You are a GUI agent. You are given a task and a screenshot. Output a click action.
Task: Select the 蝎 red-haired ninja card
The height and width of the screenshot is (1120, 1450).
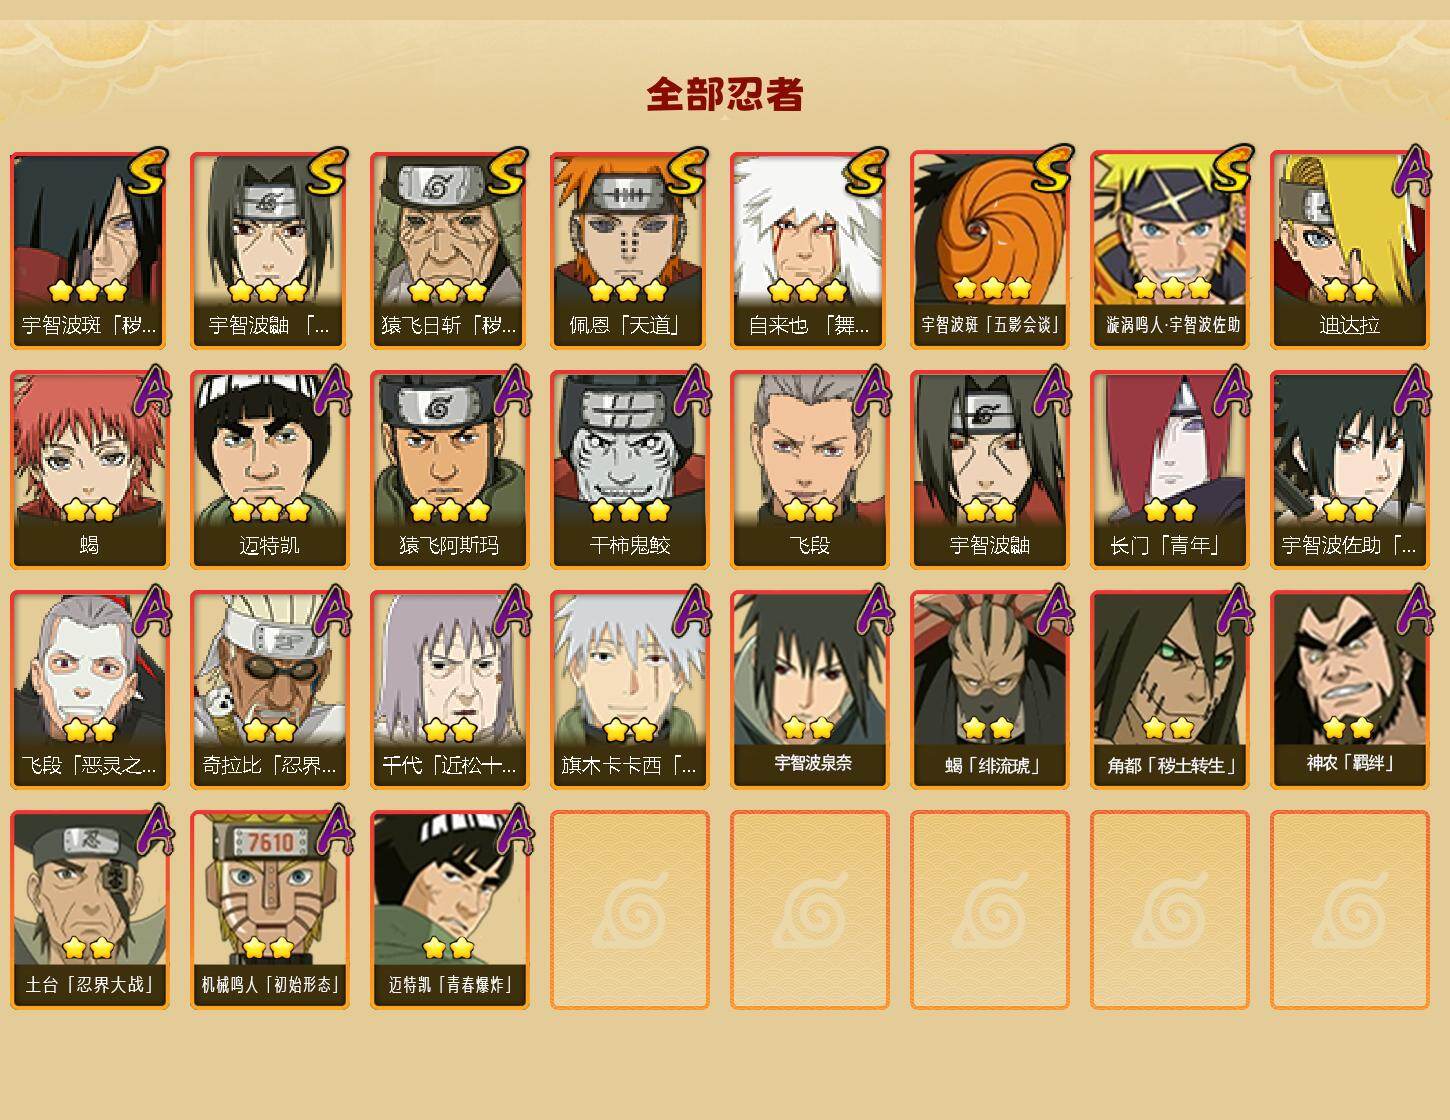tap(89, 470)
